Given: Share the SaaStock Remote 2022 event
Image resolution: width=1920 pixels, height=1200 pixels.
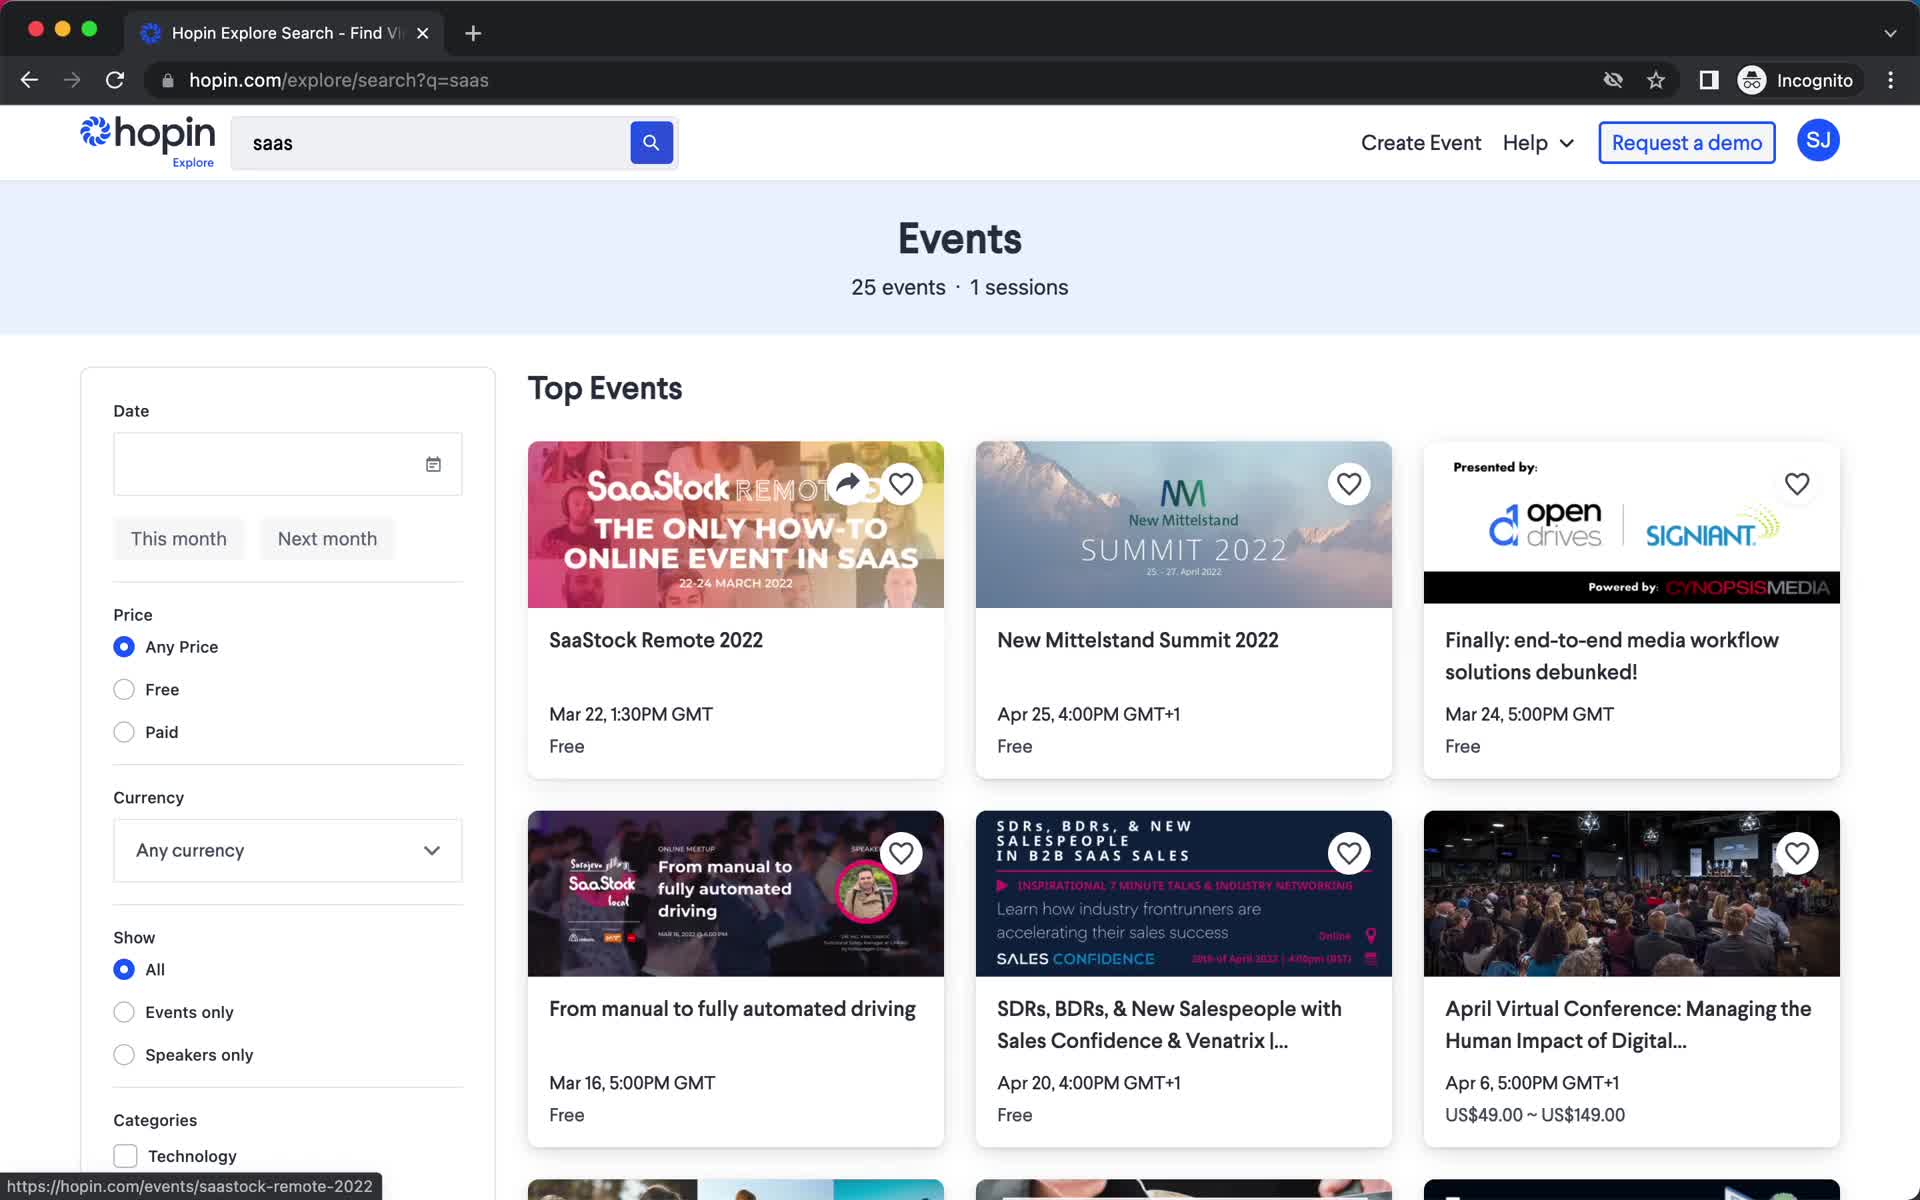Looking at the screenshot, I should pyautogui.click(x=848, y=484).
